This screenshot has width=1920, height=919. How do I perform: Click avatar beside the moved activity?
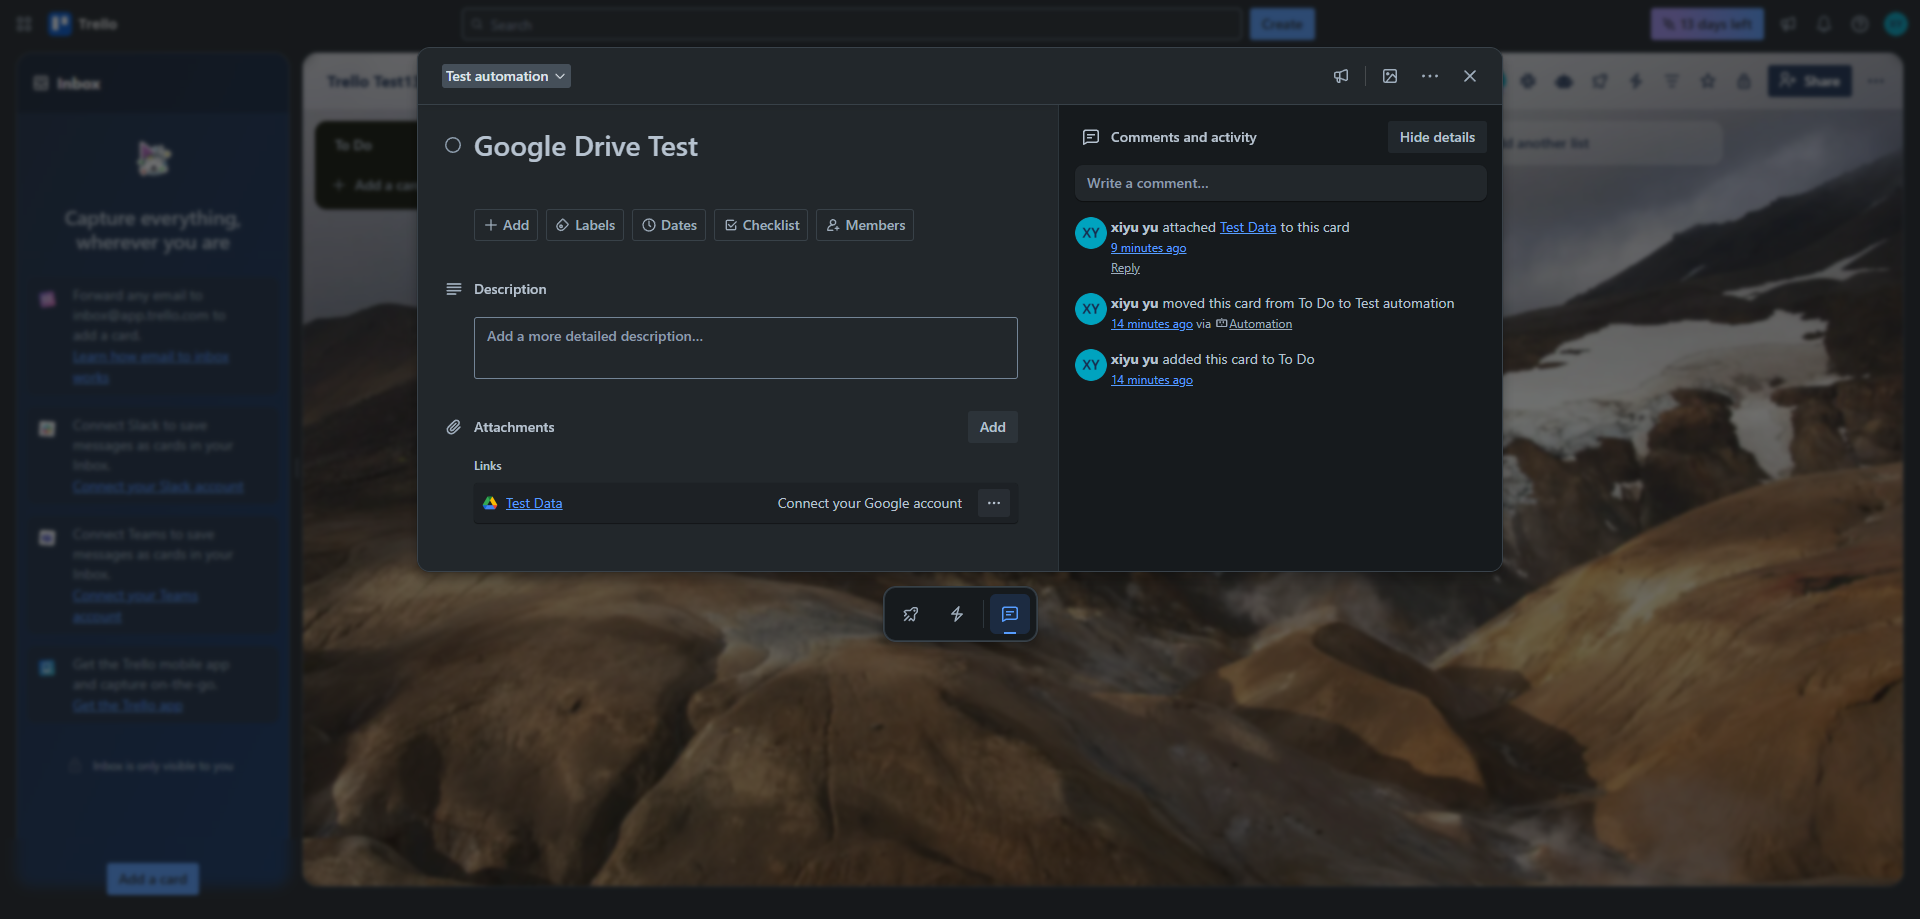point(1091,309)
